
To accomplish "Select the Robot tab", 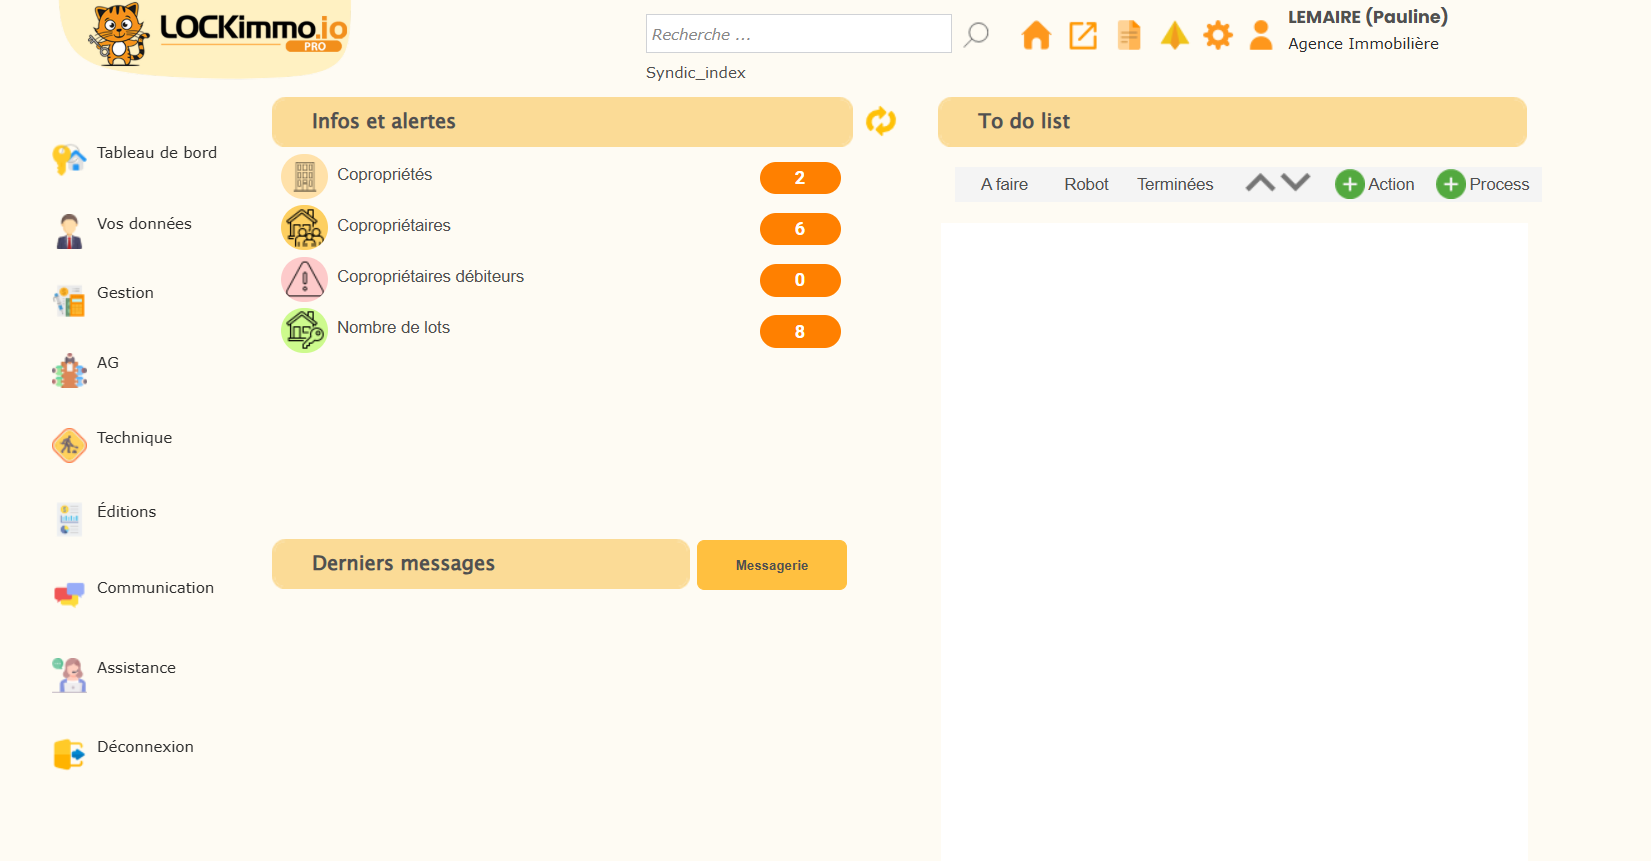I will point(1086,185).
